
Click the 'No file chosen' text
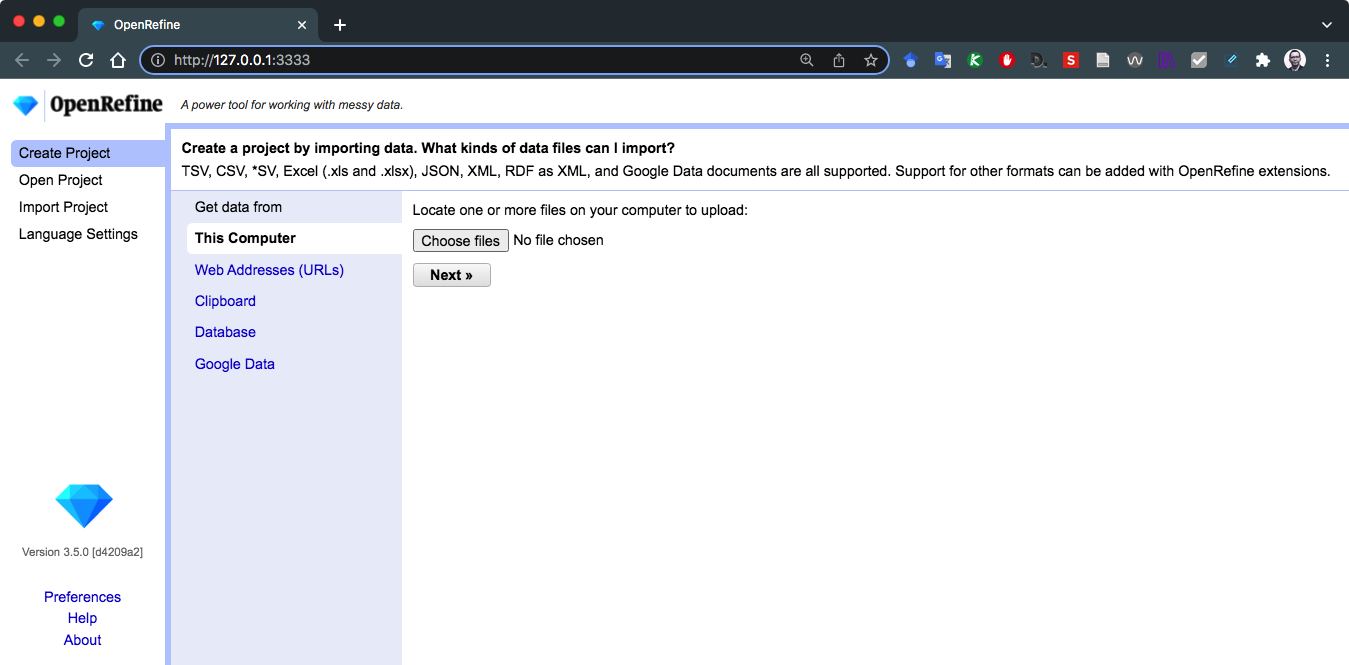pyautogui.click(x=558, y=241)
